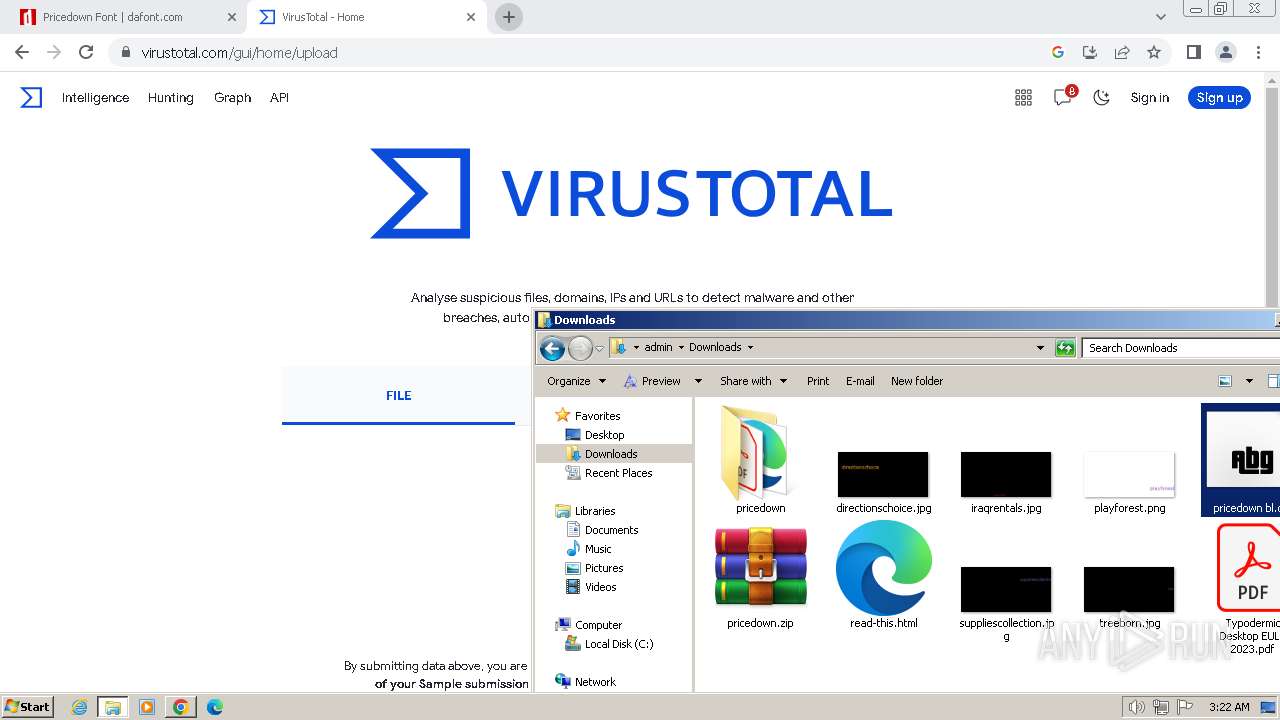
Task: Open Intelligence menu item
Action: [95, 97]
